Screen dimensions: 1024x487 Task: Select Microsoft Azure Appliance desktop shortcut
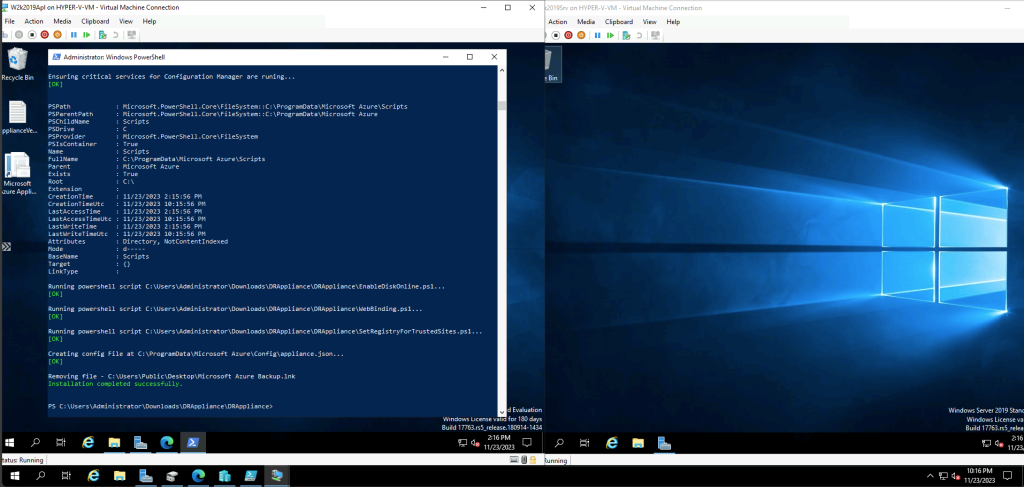17,174
